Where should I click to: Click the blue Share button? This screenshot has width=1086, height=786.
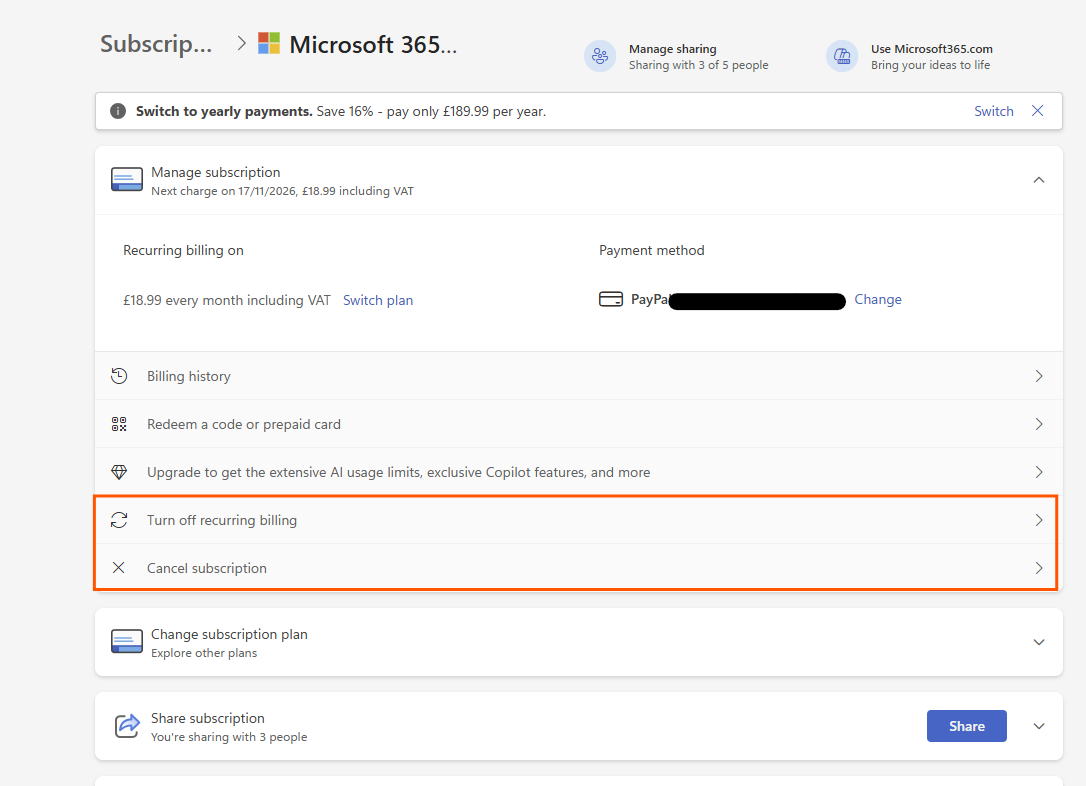[967, 726]
